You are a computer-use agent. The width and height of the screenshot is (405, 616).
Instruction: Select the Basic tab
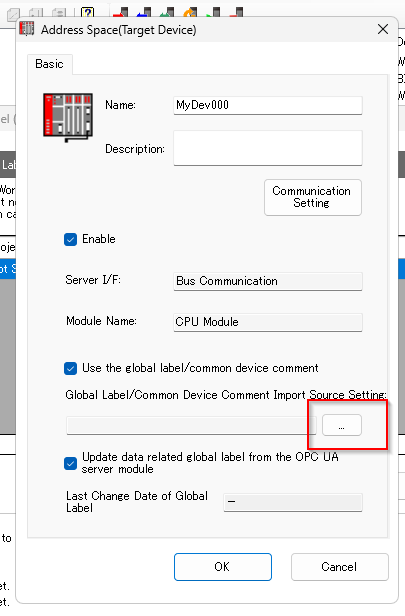click(49, 64)
